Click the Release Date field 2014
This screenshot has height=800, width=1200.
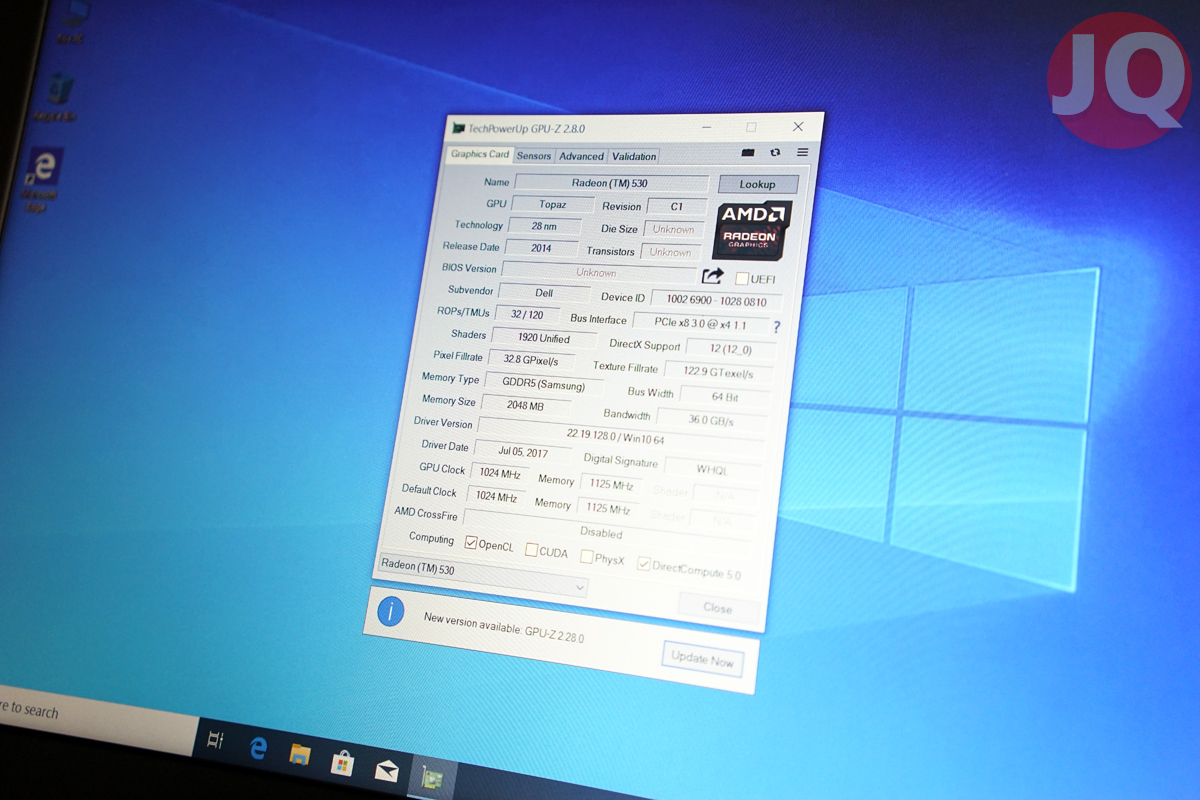(541, 248)
